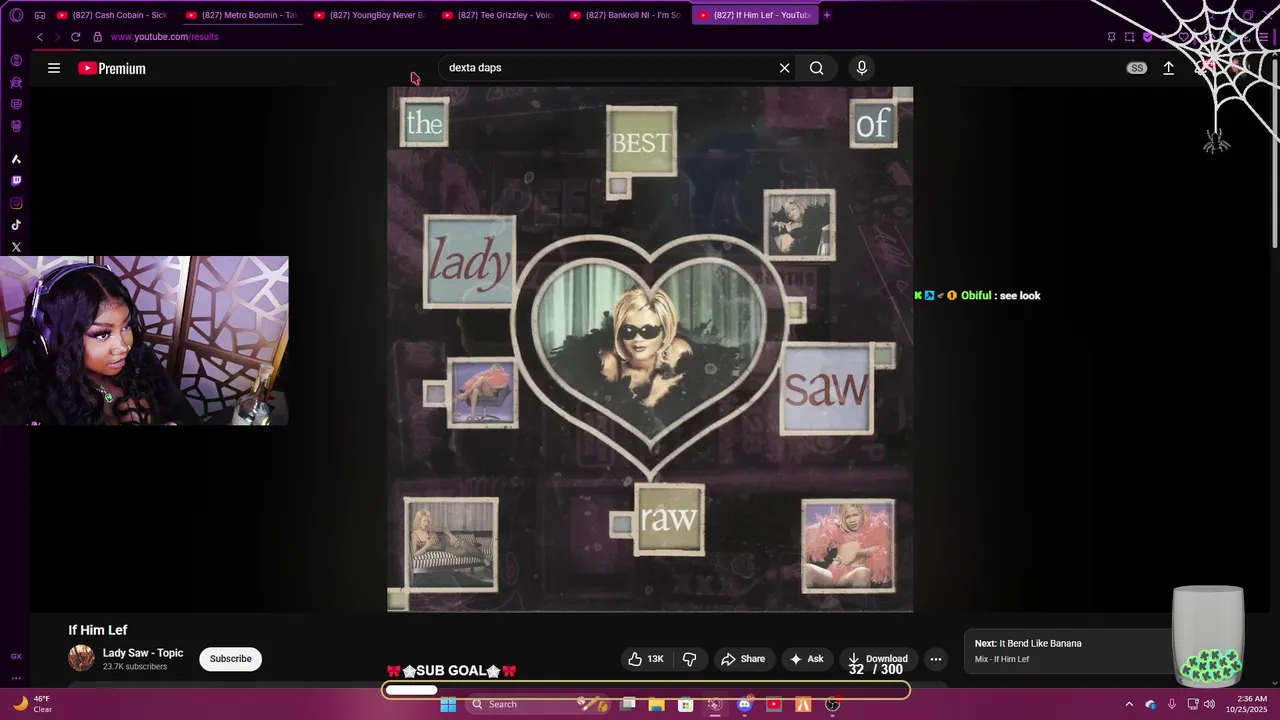1280x720 pixels.
Task: Open X (Twitter) sidebar icon
Action: click(16, 247)
